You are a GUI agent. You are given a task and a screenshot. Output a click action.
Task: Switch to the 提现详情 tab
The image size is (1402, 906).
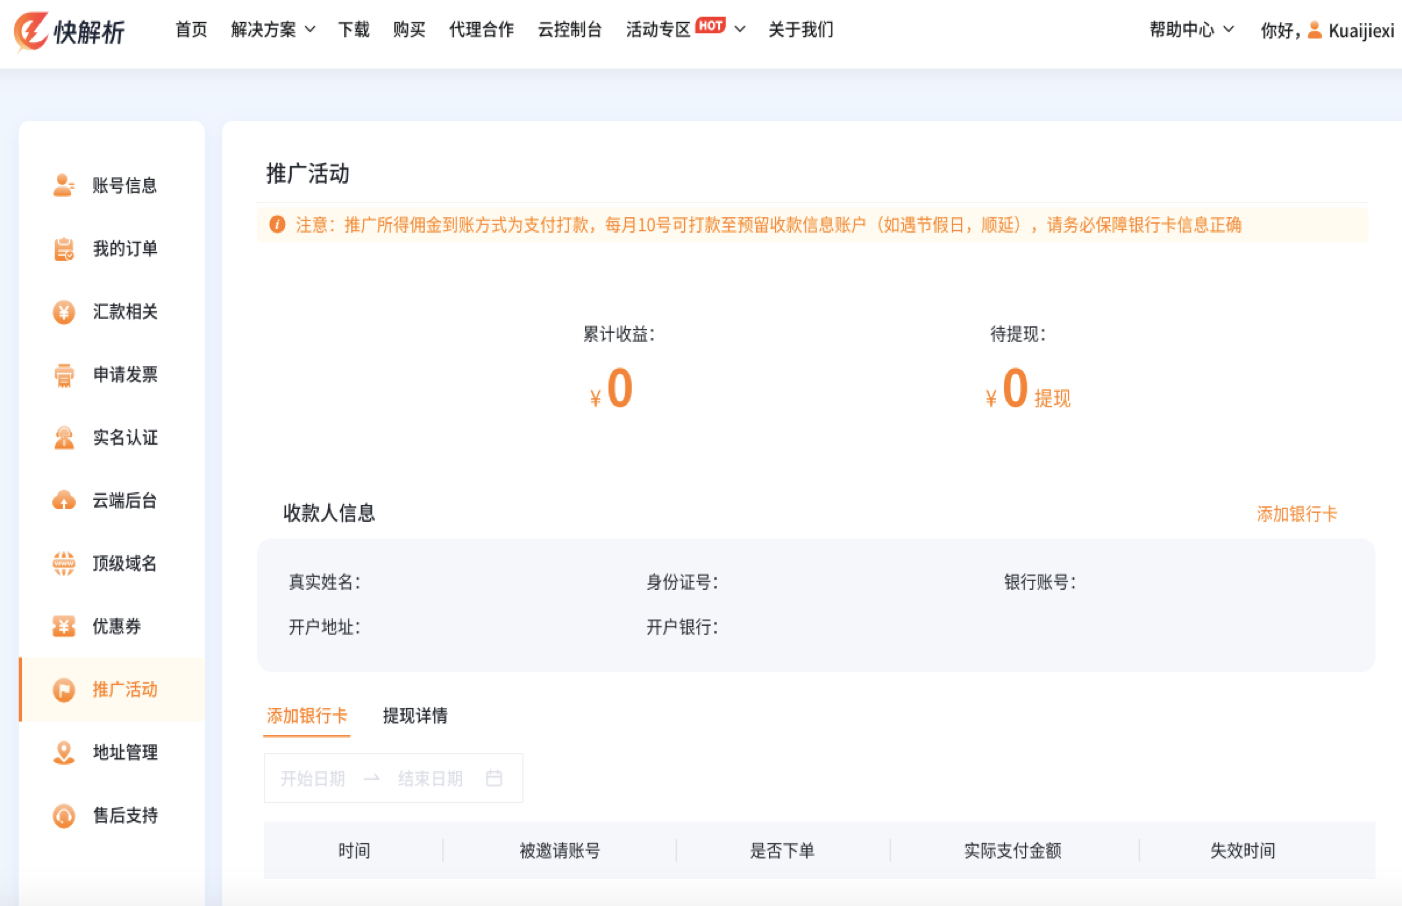click(415, 716)
